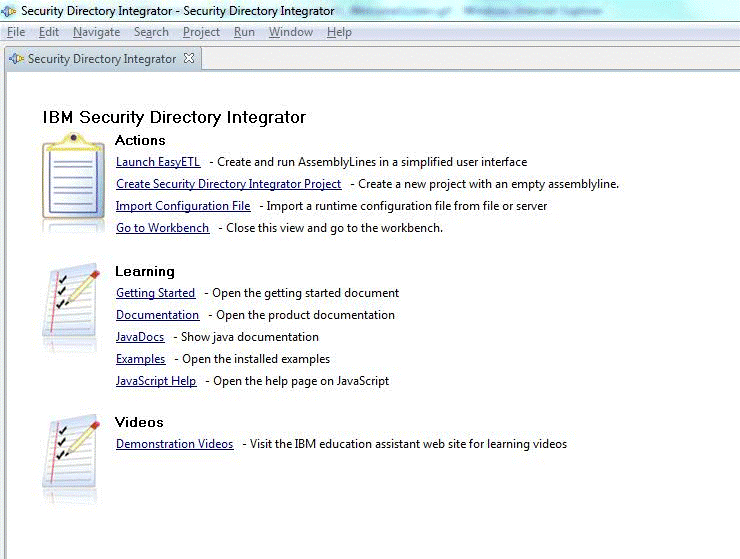Open the Help menu
Image resolution: width=740 pixels, height=559 pixels.
click(x=339, y=32)
